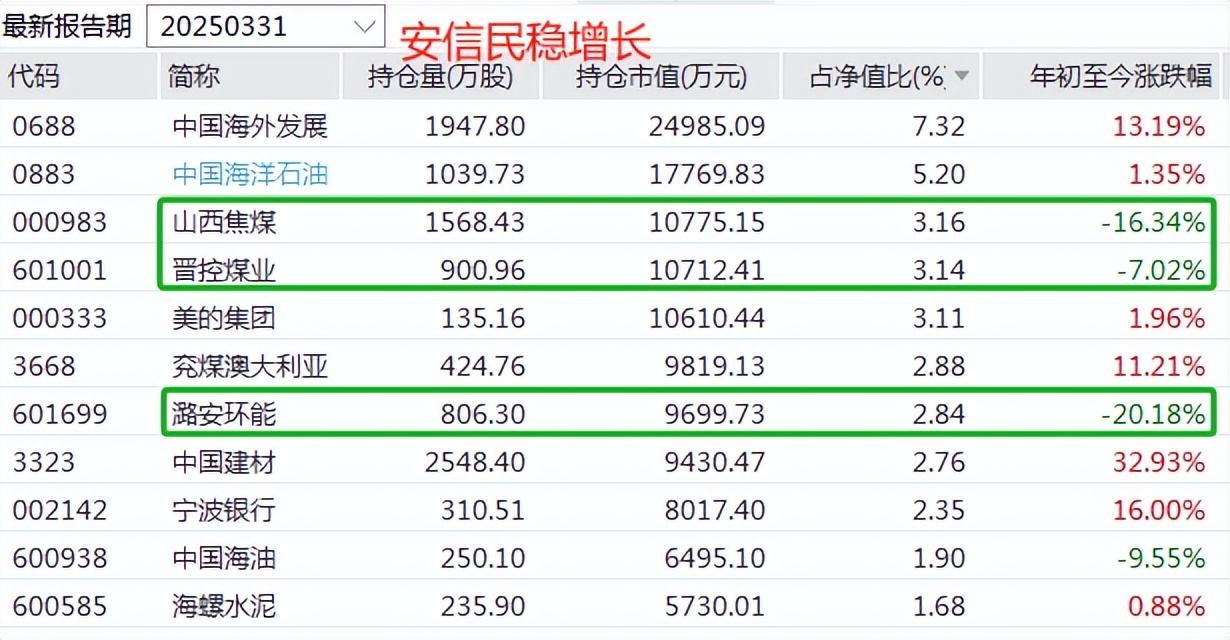Select net value ratio 7.32
Screen dimensions: 1230x640
(x=938, y=126)
